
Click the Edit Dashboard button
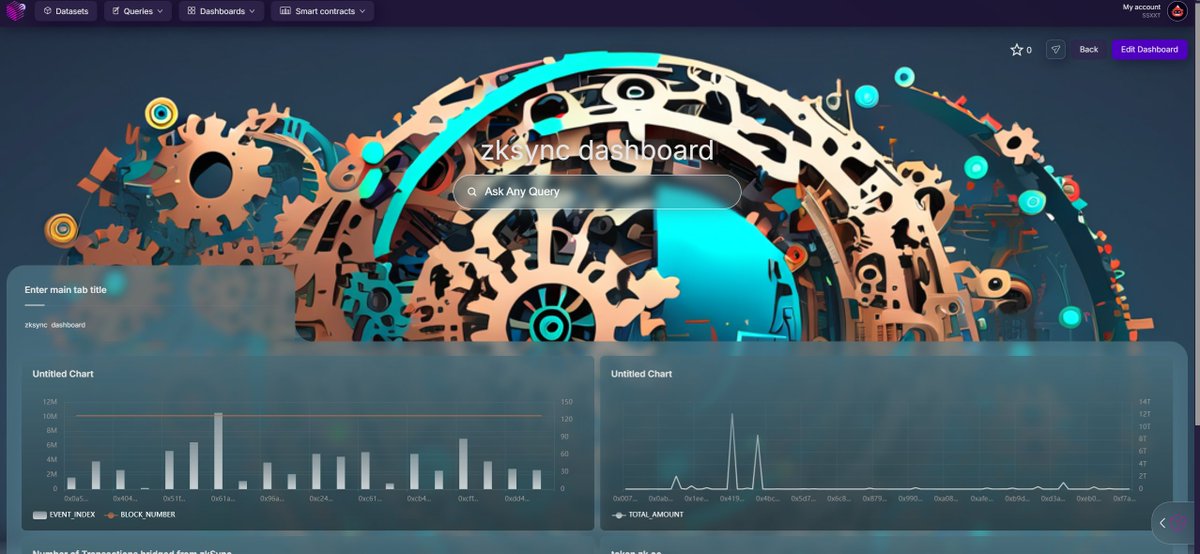1149,49
